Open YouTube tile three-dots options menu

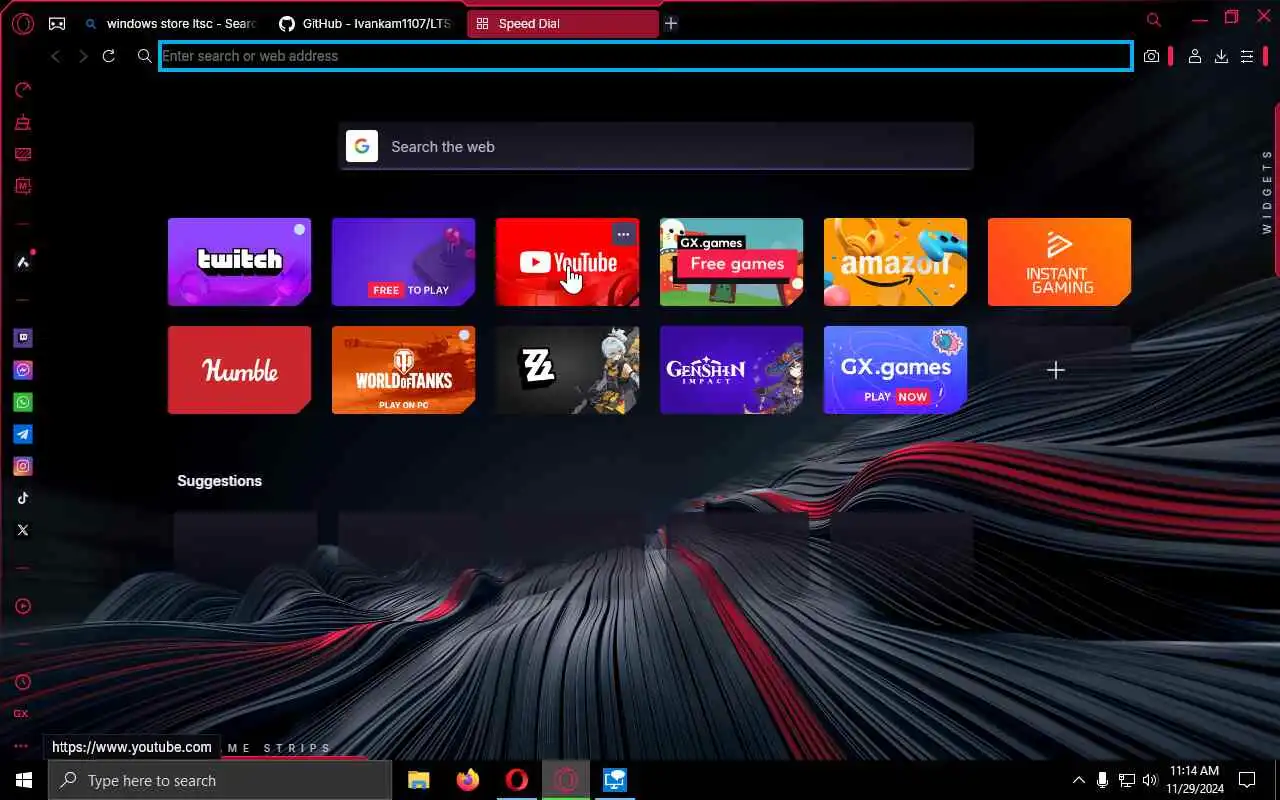(623, 234)
